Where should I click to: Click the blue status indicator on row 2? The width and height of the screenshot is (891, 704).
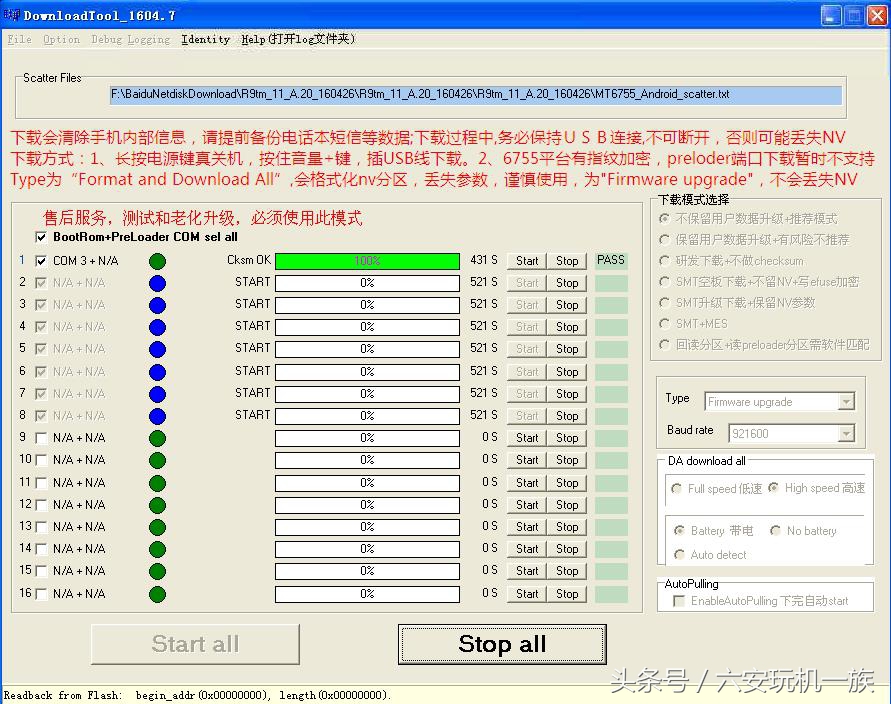(158, 282)
